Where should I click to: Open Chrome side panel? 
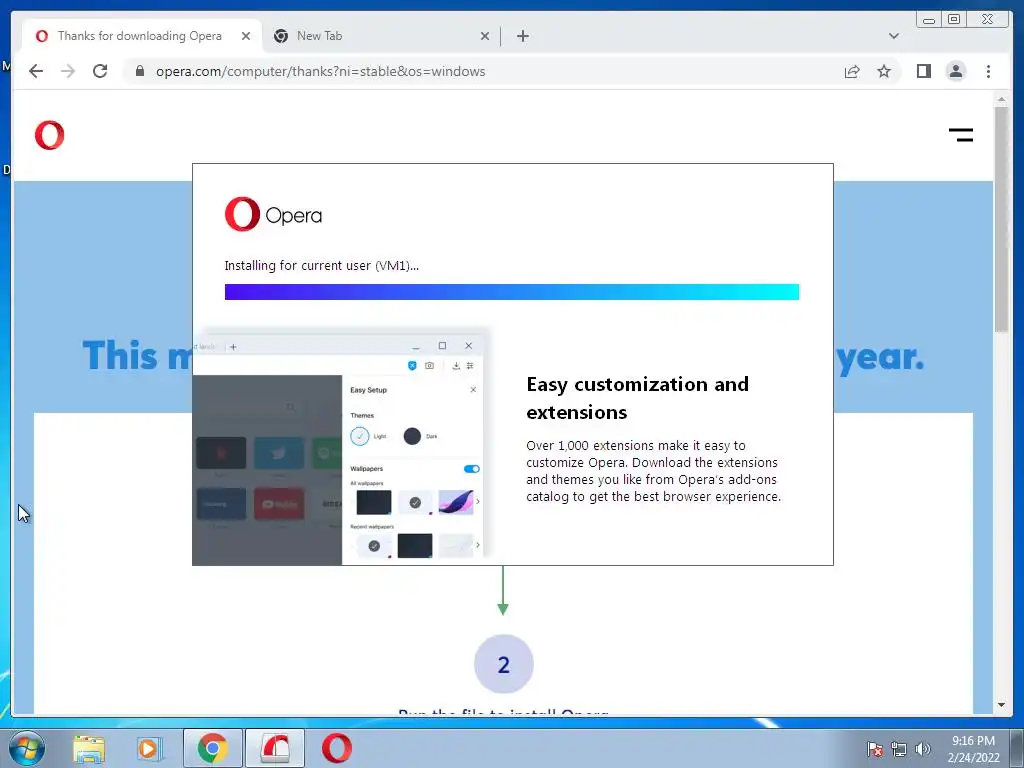tap(923, 71)
